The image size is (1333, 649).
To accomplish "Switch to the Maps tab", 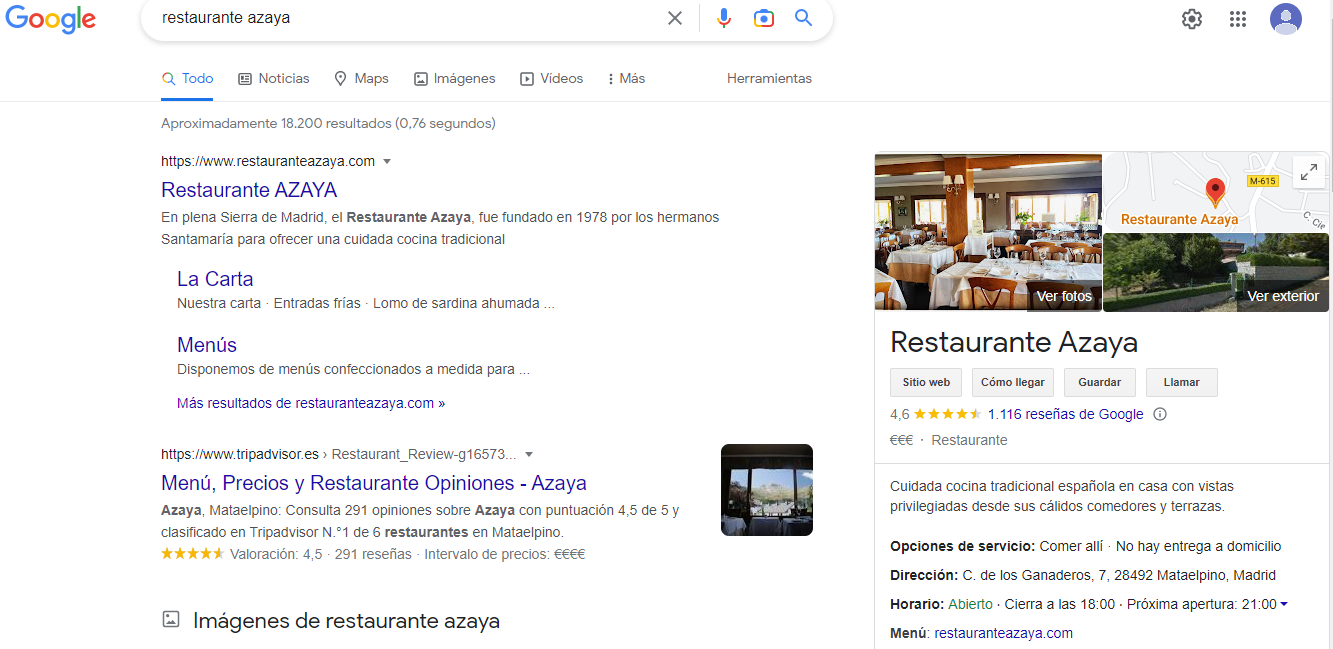I will coord(361,78).
